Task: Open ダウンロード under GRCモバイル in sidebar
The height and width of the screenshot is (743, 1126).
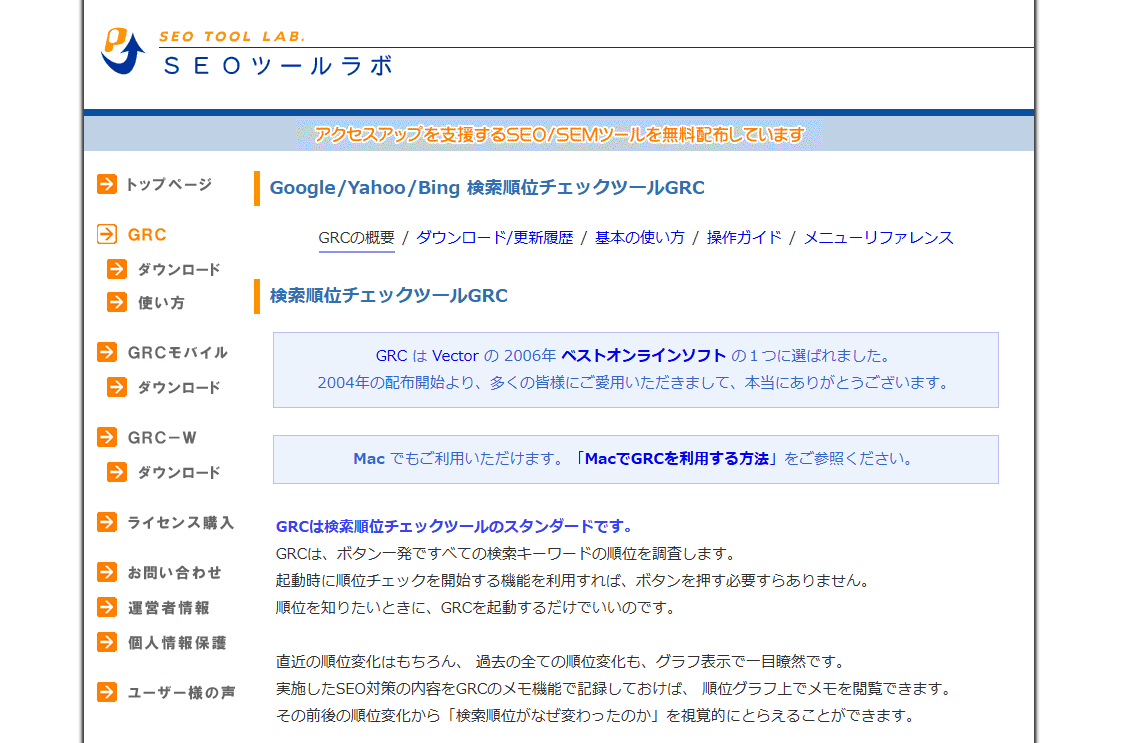Action: pos(179,388)
